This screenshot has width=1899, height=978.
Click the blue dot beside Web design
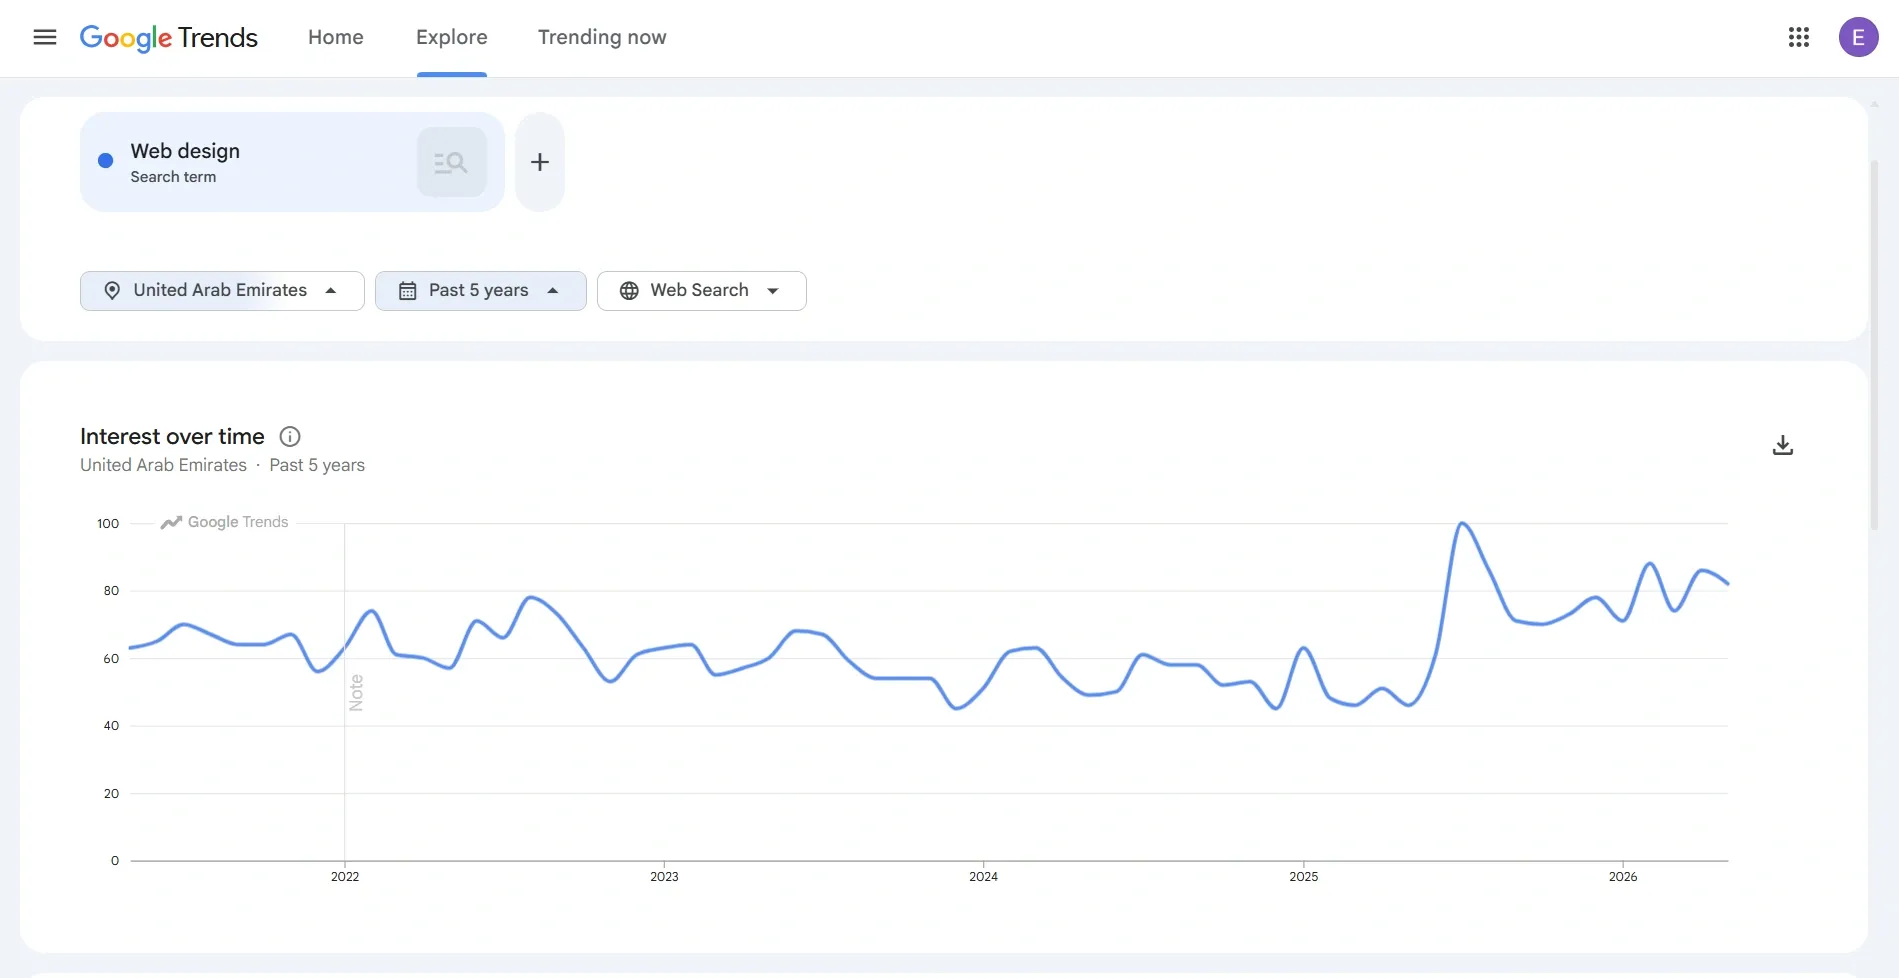105,160
